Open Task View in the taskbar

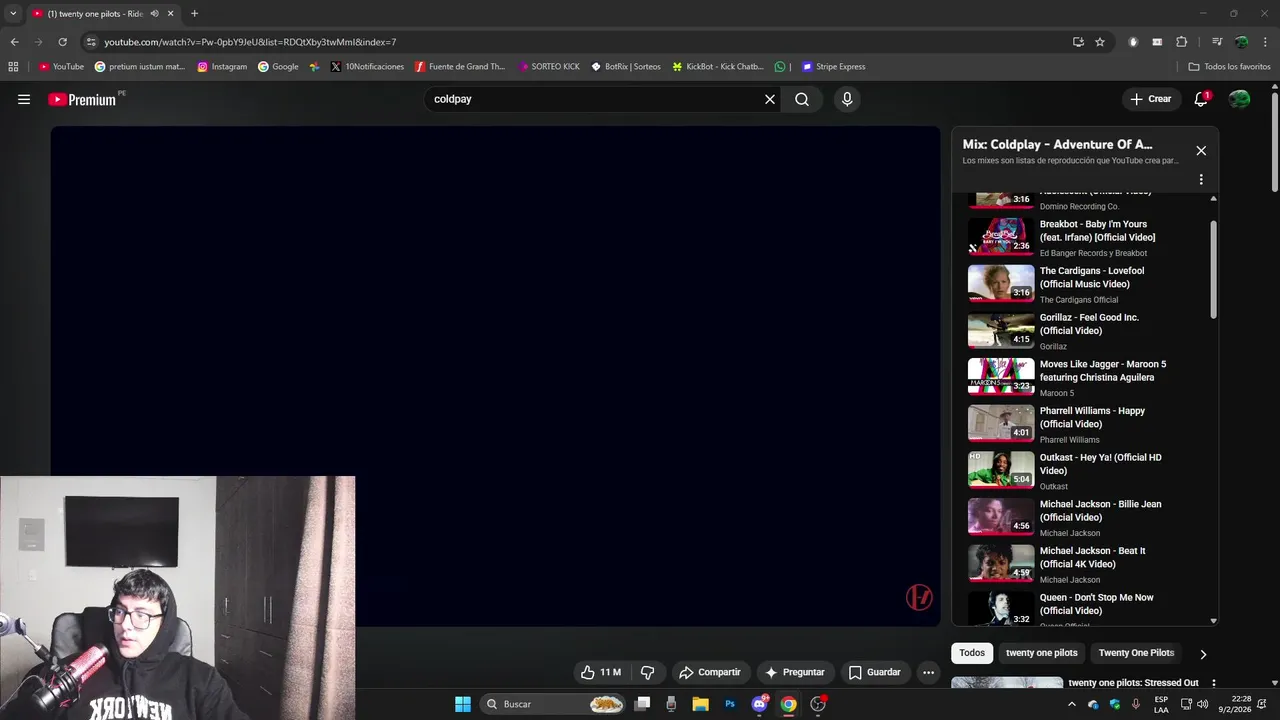643,704
